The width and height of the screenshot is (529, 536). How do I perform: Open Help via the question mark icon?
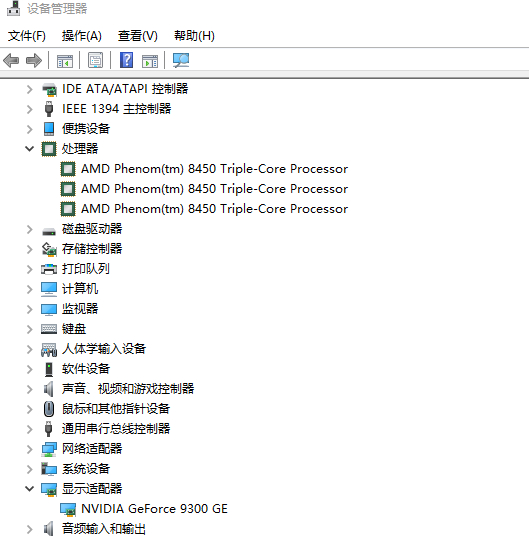126,61
